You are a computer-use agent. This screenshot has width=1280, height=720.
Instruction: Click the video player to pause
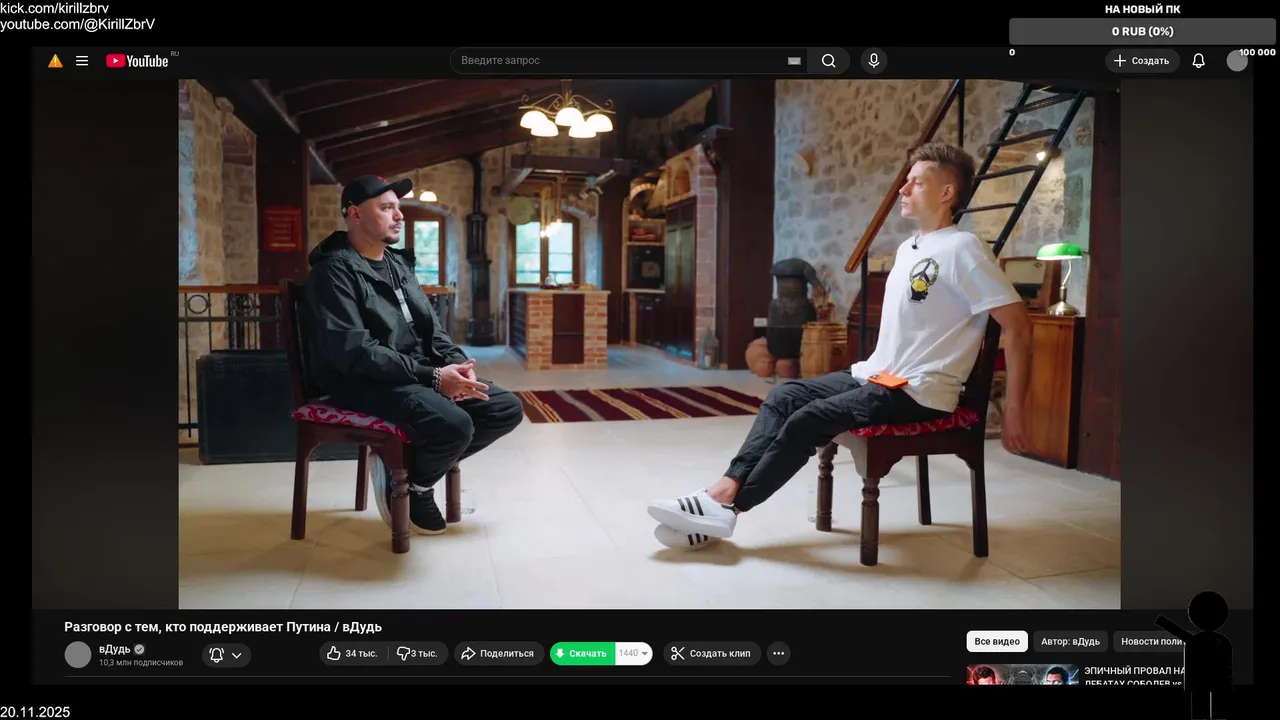(649, 344)
